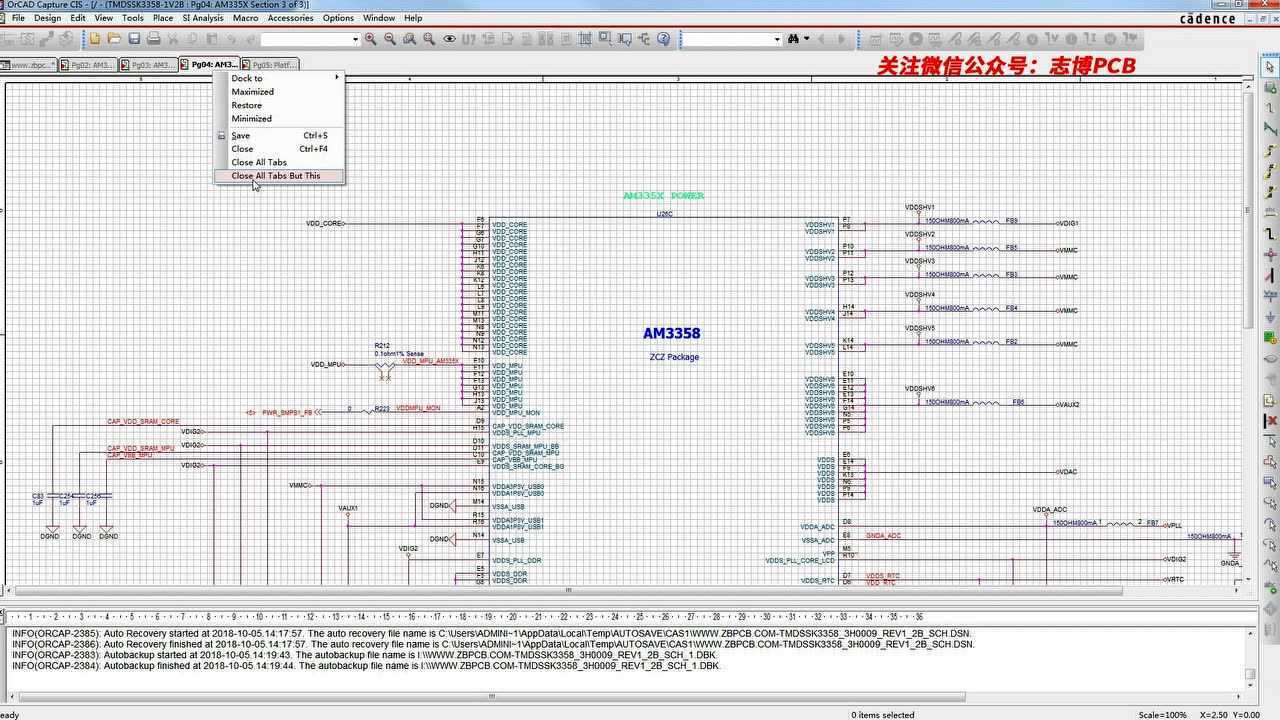Select Maximized from the context menu
This screenshot has height=720, width=1280.
tap(252, 92)
